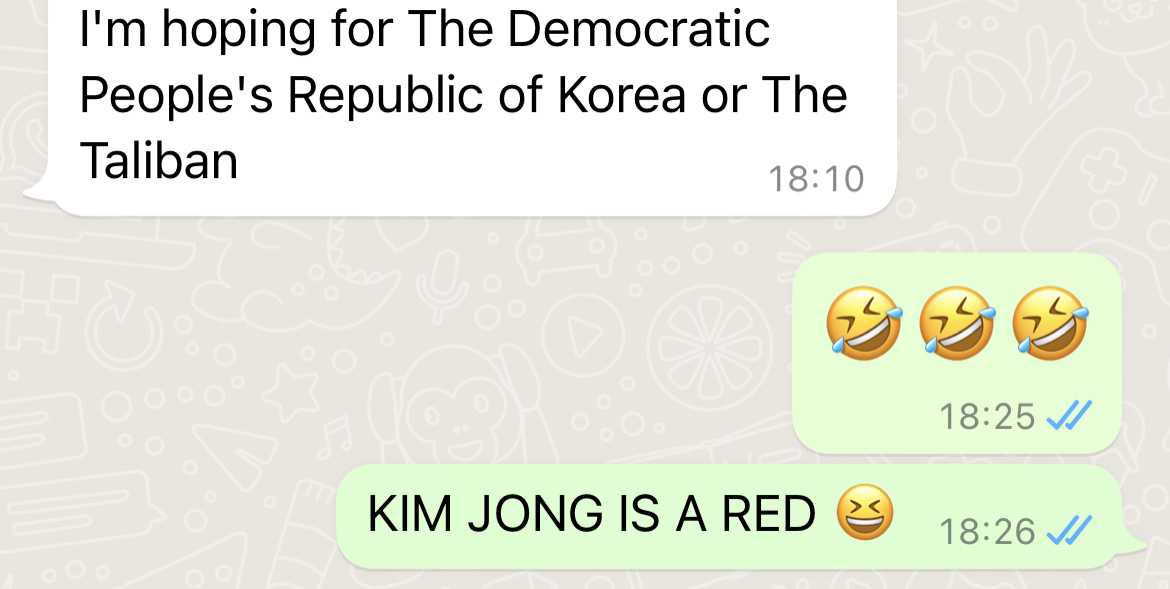Select the received message mentioning The Taliban

(x=470, y=107)
